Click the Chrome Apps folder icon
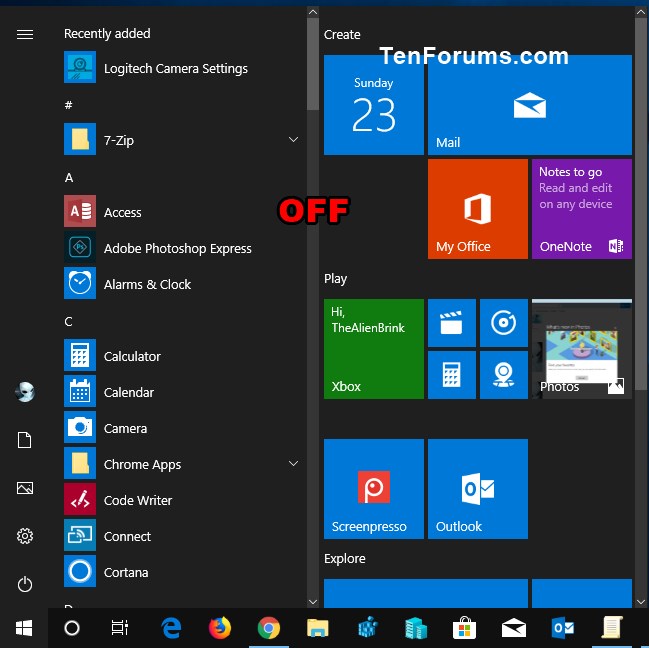649x648 pixels. pyautogui.click(x=80, y=463)
